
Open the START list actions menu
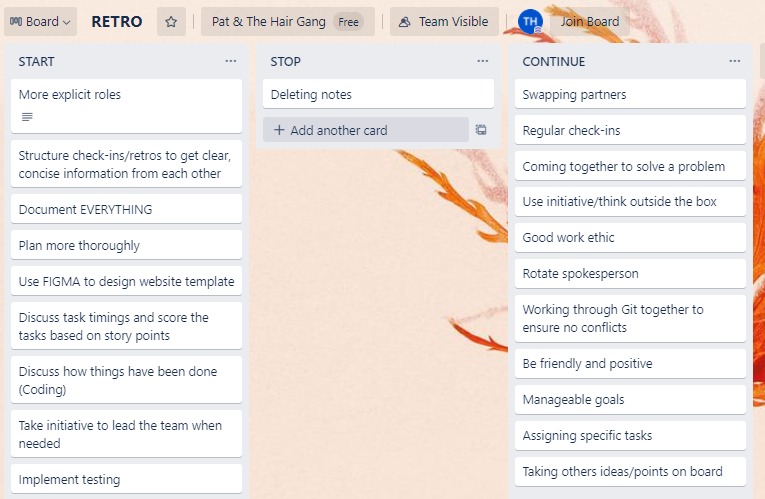[x=231, y=61]
